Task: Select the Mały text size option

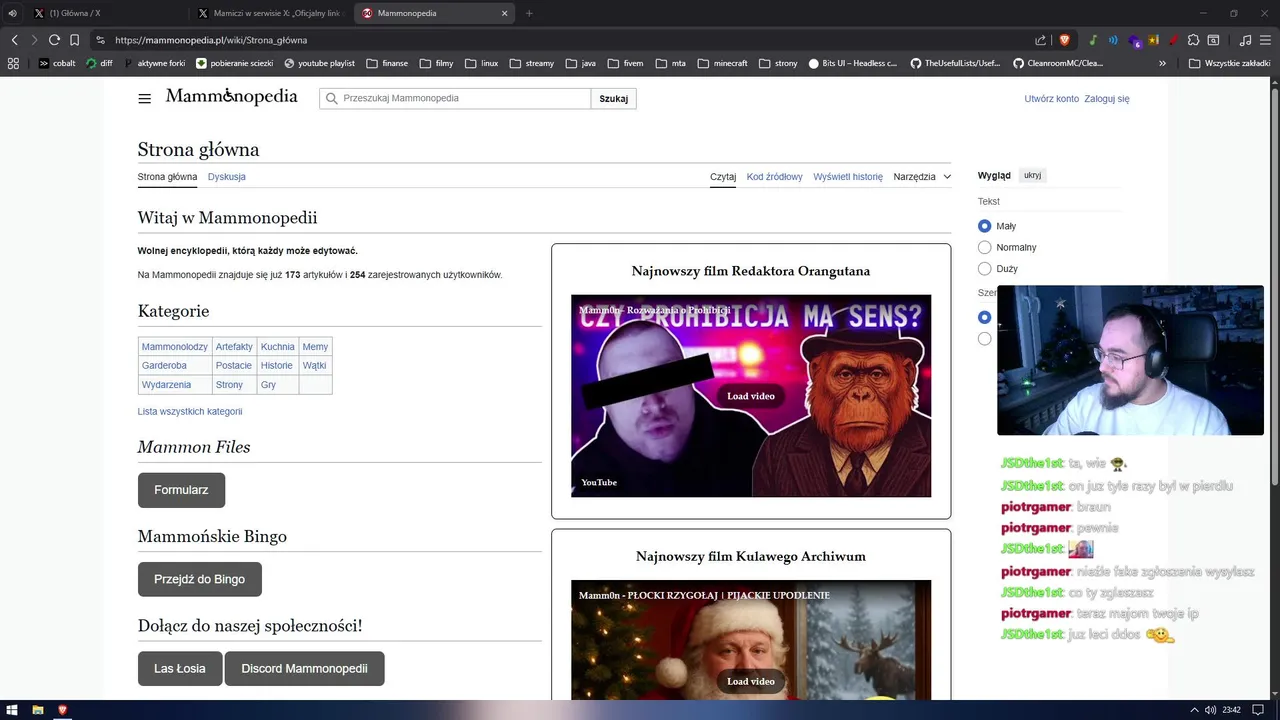Action: click(985, 226)
